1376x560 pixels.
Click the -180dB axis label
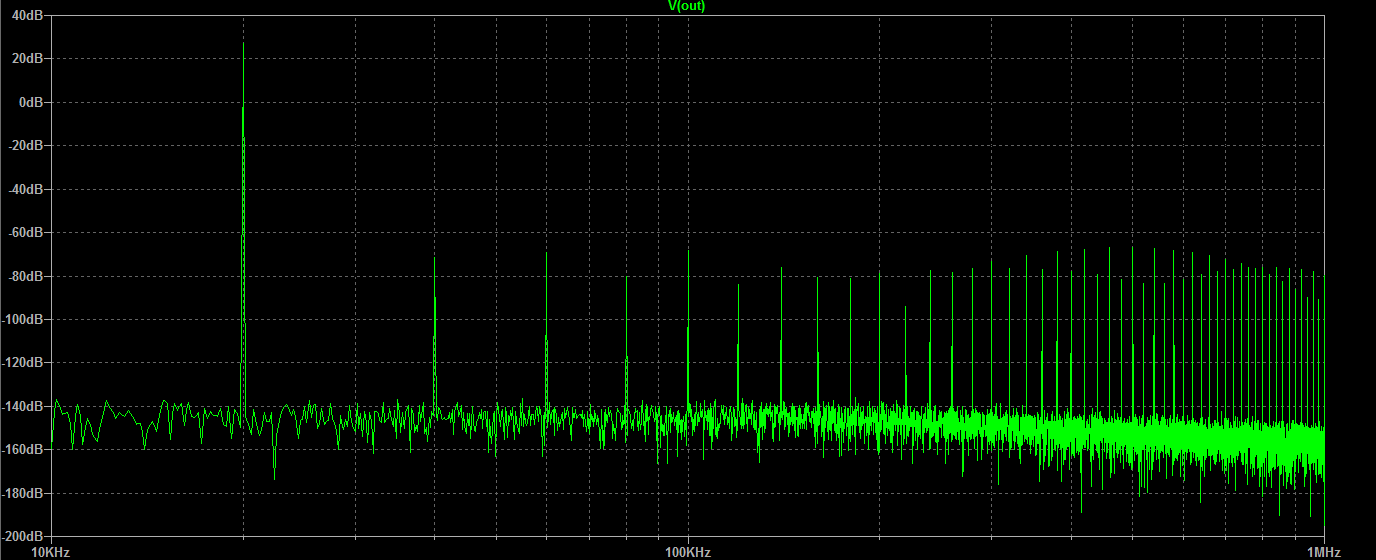[24, 493]
